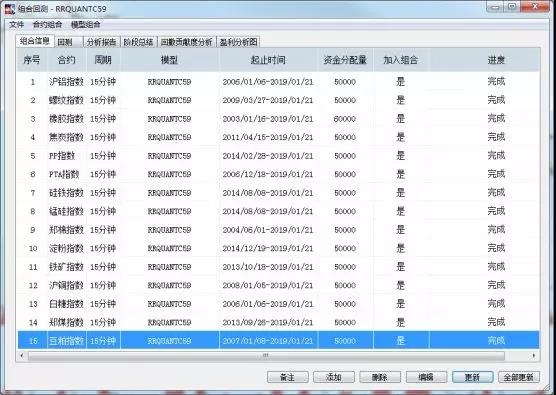Click the 全部更新 button
The width and height of the screenshot is (556, 395).
(x=519, y=377)
